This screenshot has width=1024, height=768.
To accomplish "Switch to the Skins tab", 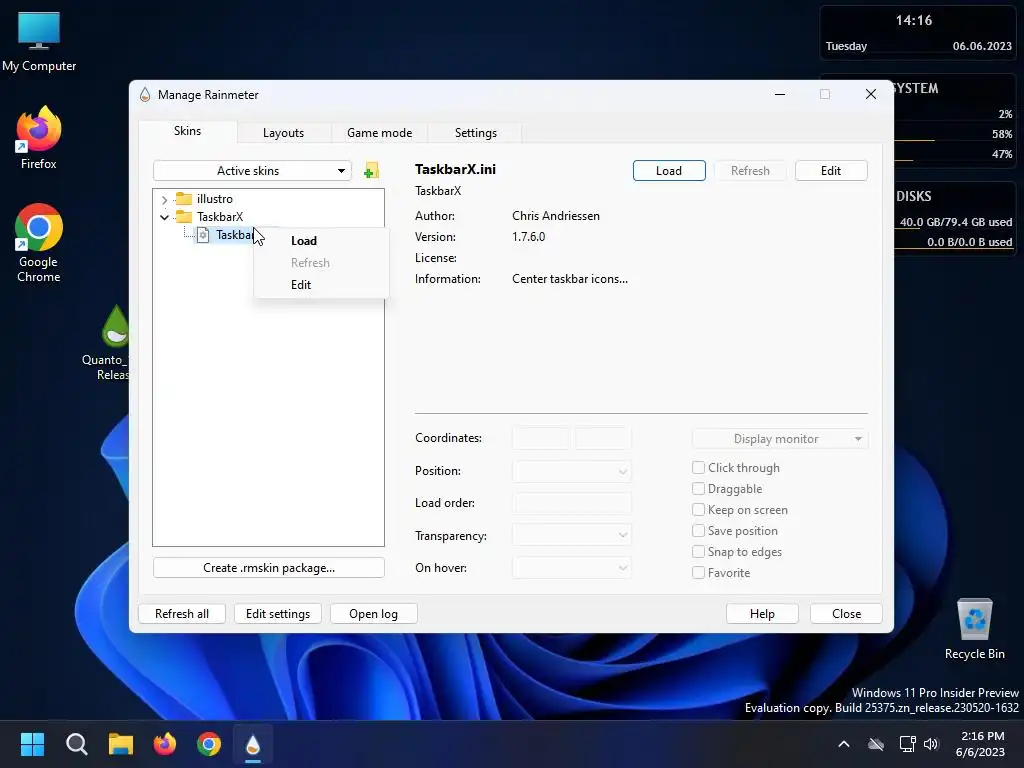I will click(187, 131).
